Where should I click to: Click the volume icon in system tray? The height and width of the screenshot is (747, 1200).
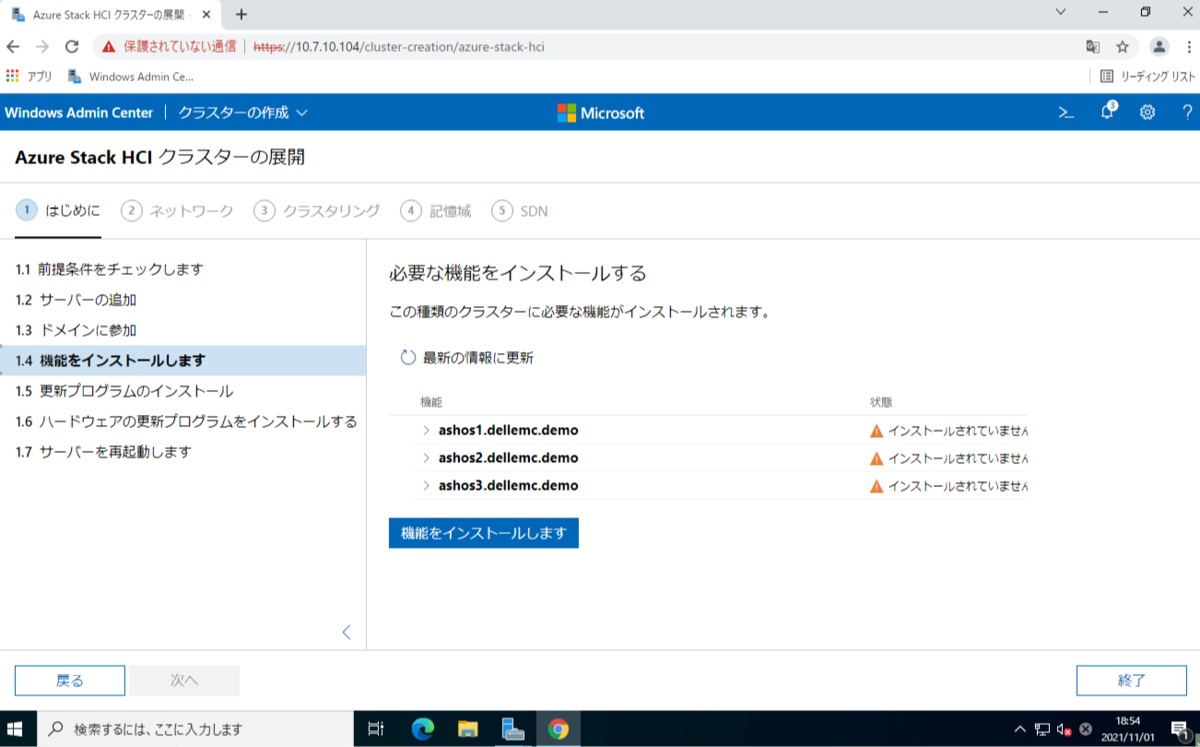[1064, 729]
